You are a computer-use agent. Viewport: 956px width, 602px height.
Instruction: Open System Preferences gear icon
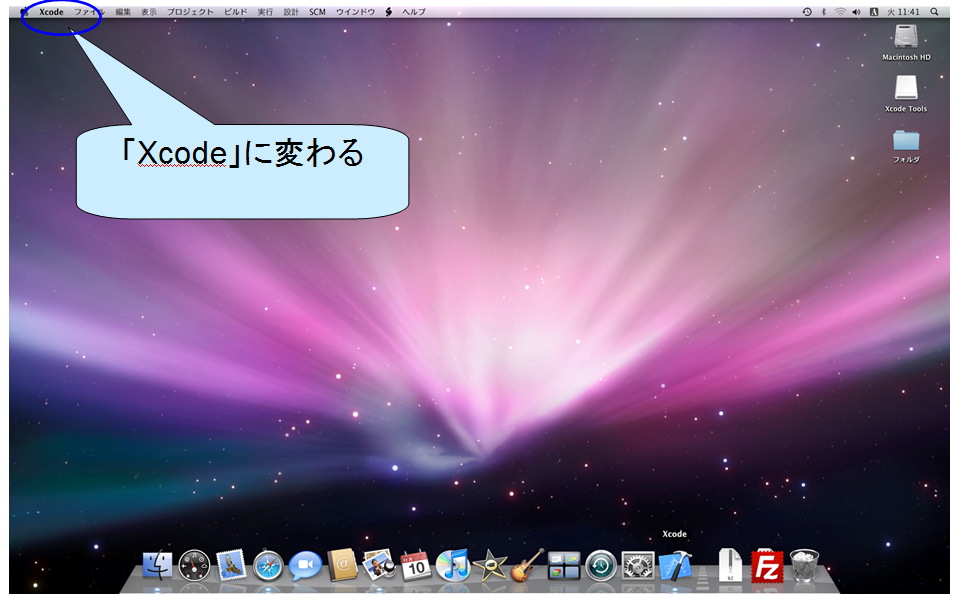[638, 566]
